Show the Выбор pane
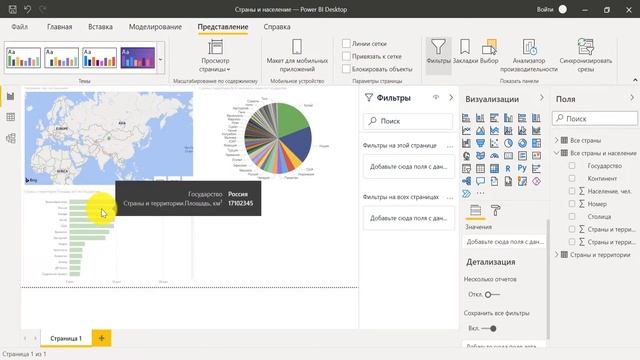Image resolution: width=640 pixels, height=360 pixels. point(489,51)
